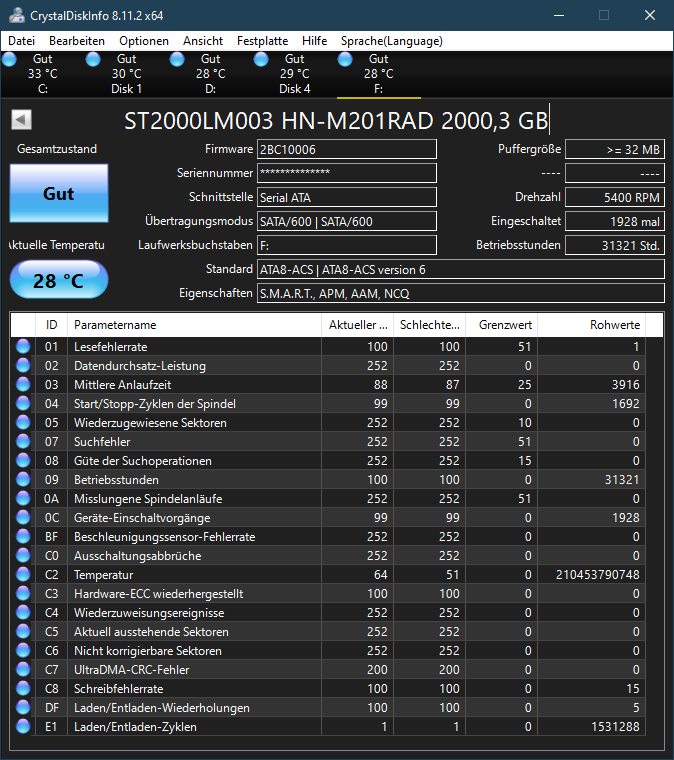The width and height of the screenshot is (674, 760).
Task: Select the Laden/Entladen-Wiederholungen row
Action: (328, 708)
